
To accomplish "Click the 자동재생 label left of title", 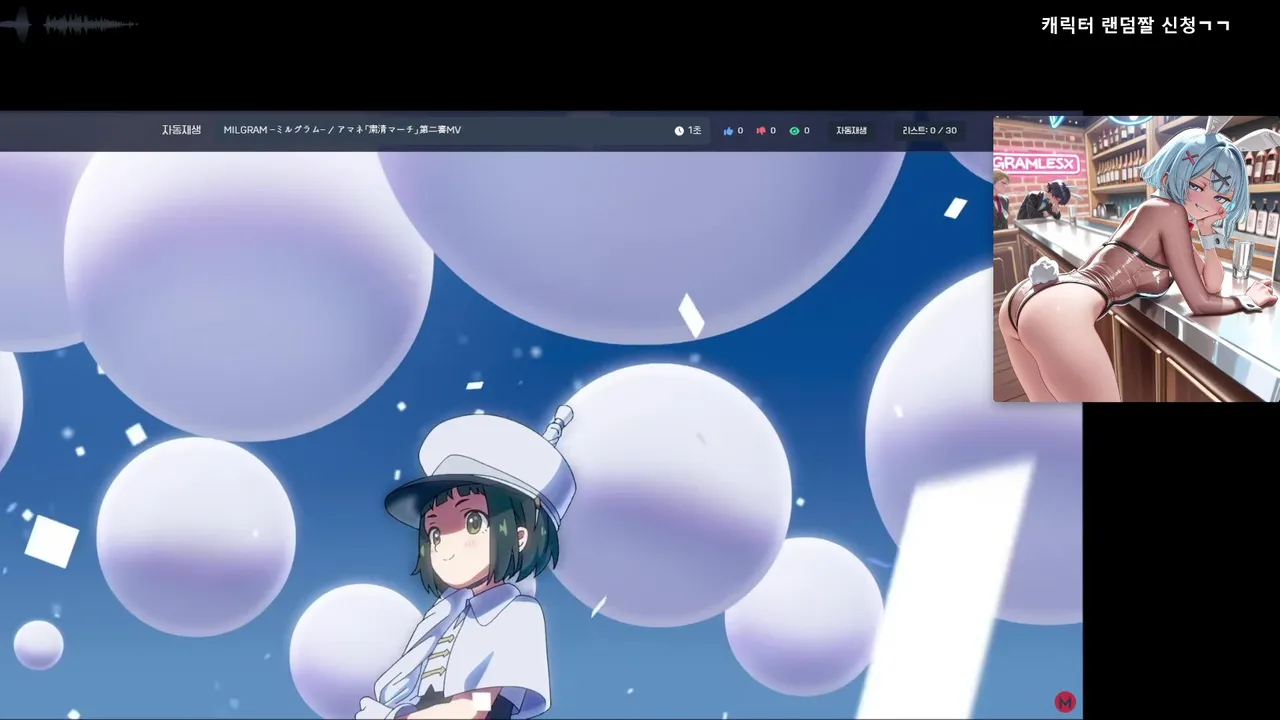I will (182, 130).
